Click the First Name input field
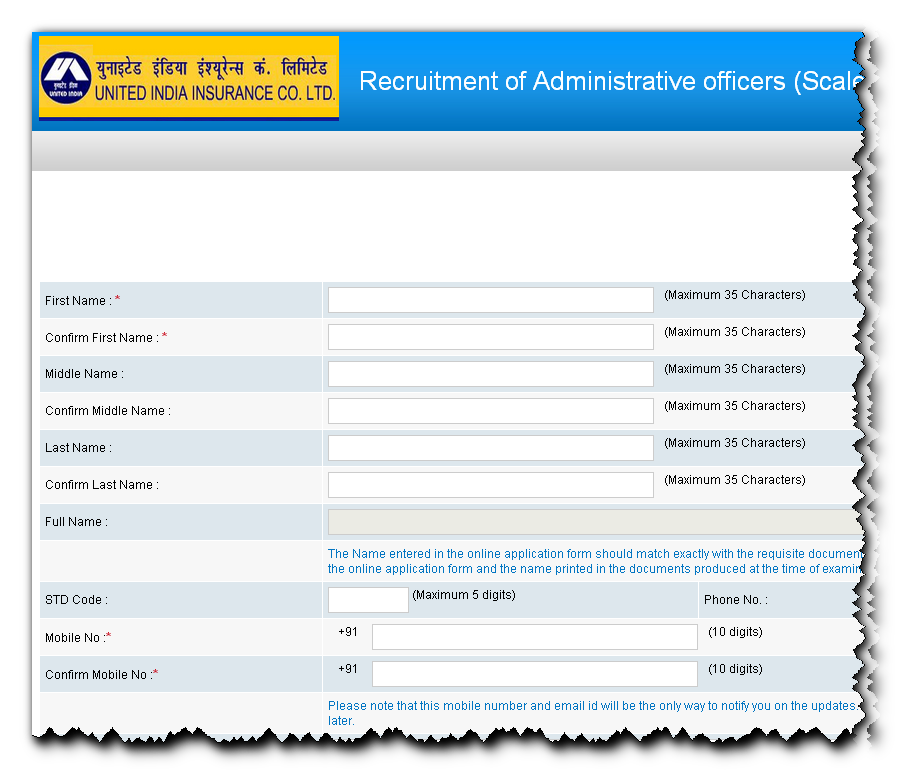Image resolution: width=901 pixels, height=777 pixels. 489,299
